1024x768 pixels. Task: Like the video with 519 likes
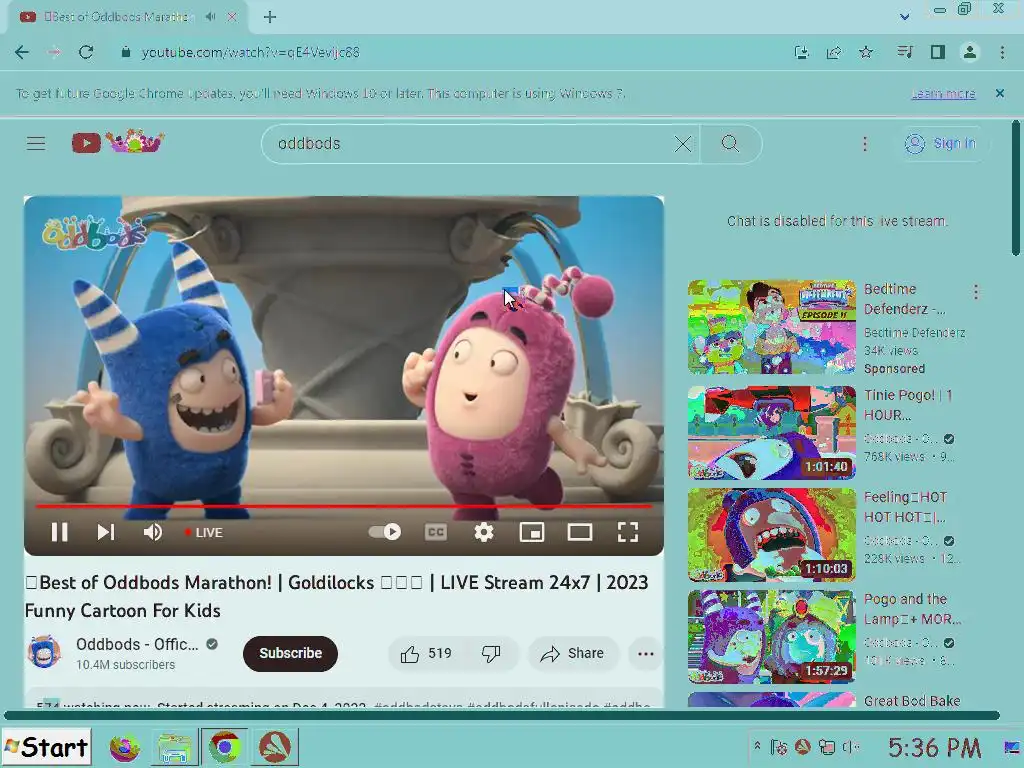coord(426,653)
